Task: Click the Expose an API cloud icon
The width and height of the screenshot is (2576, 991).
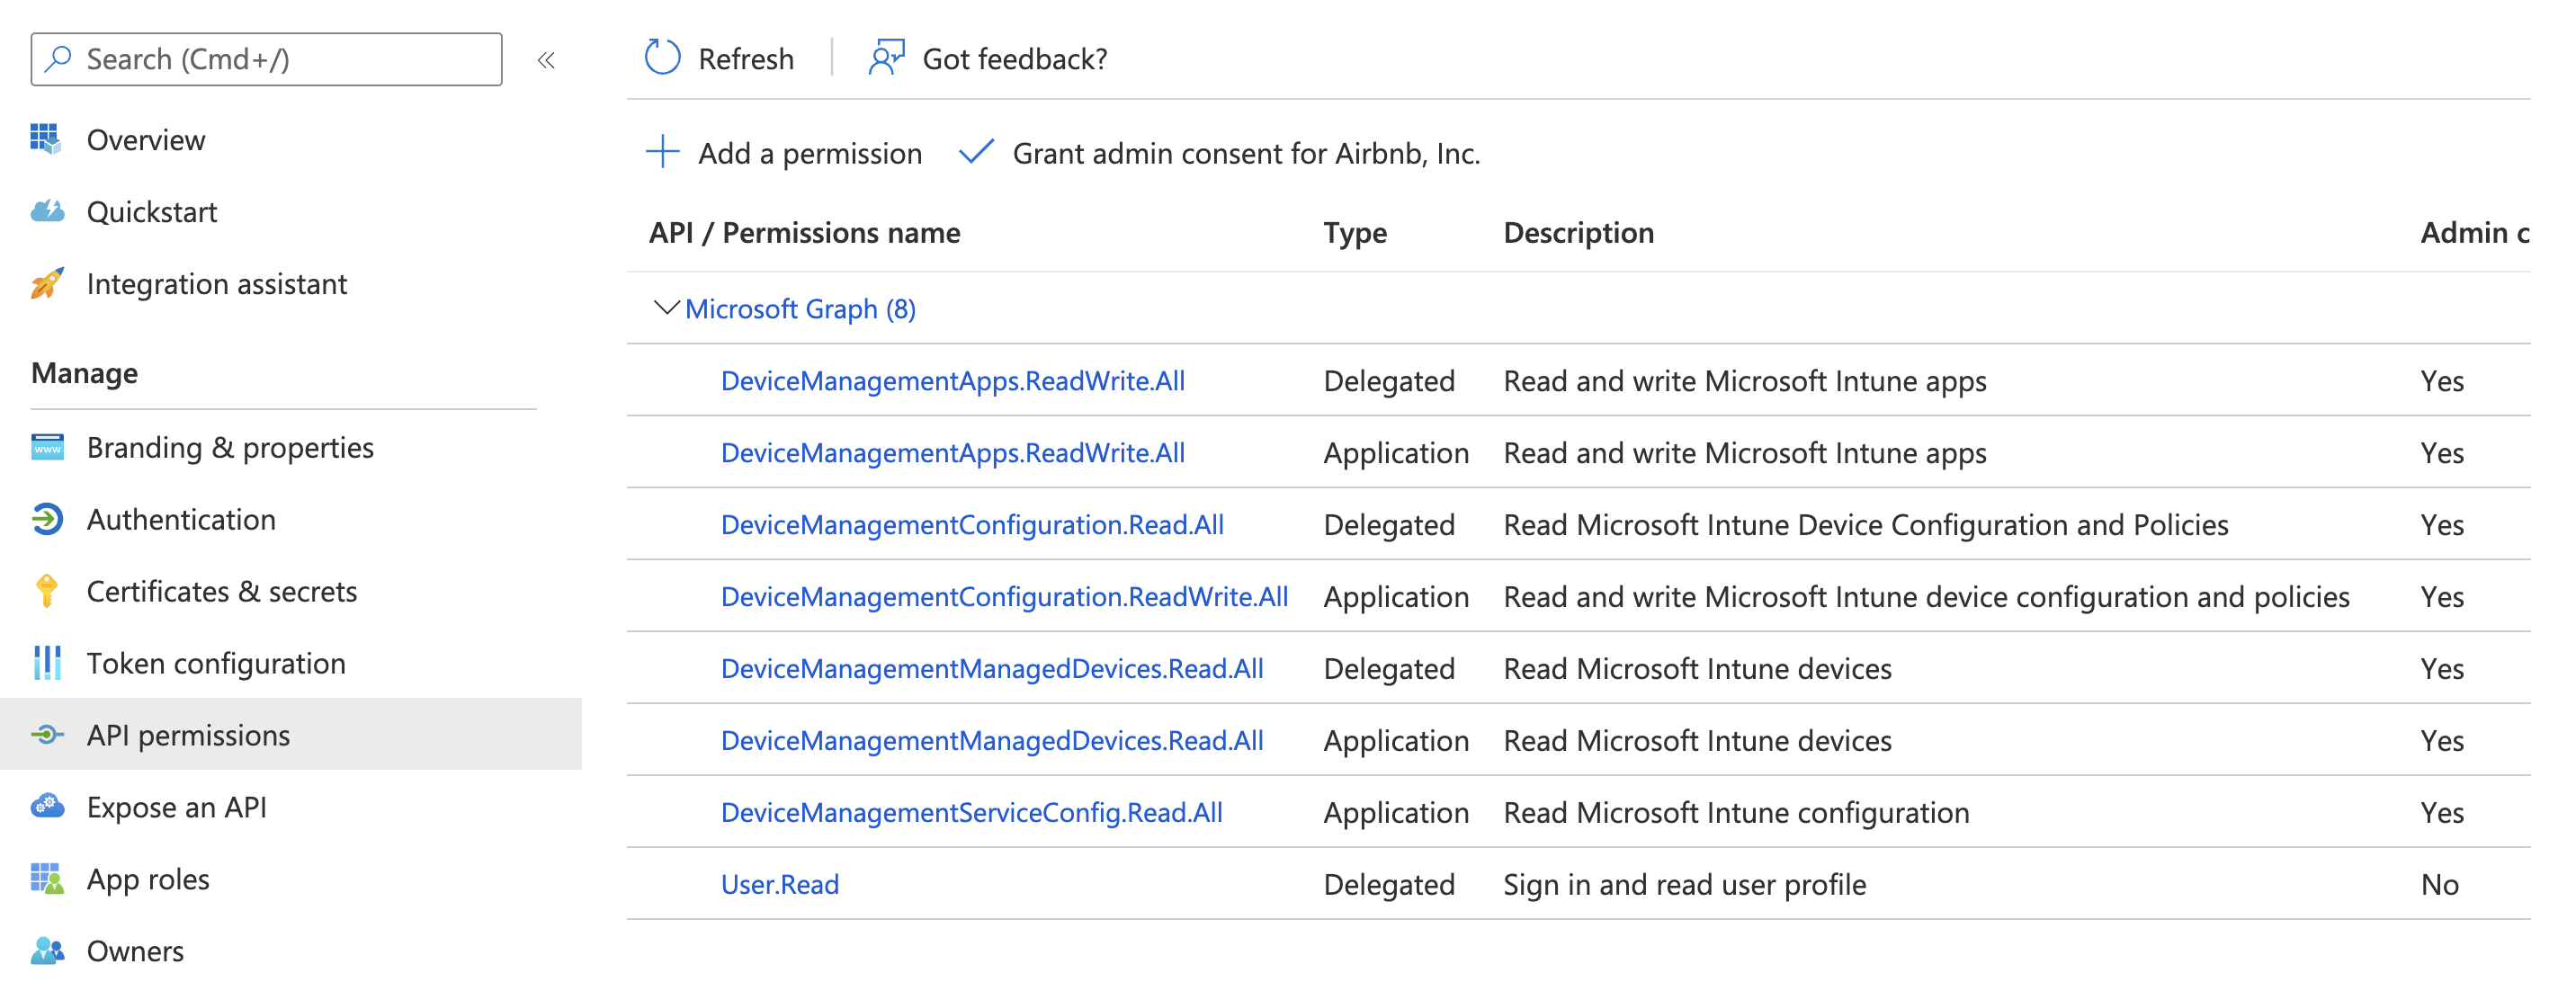Action: (47, 807)
